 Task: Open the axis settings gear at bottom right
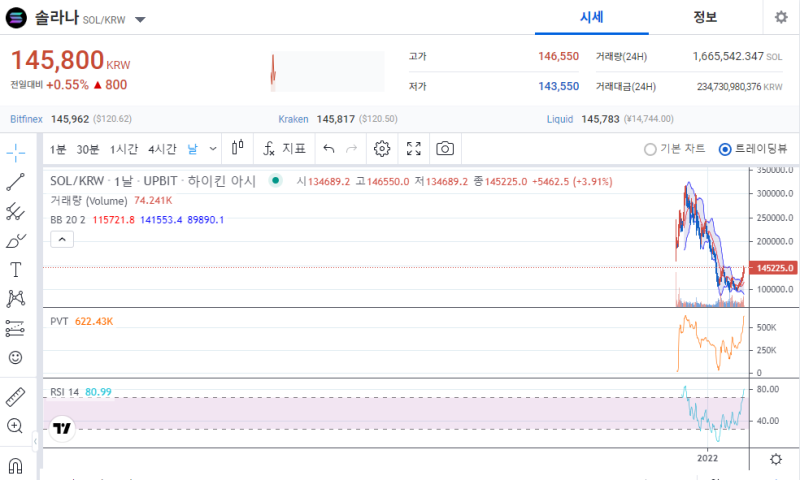(776, 459)
